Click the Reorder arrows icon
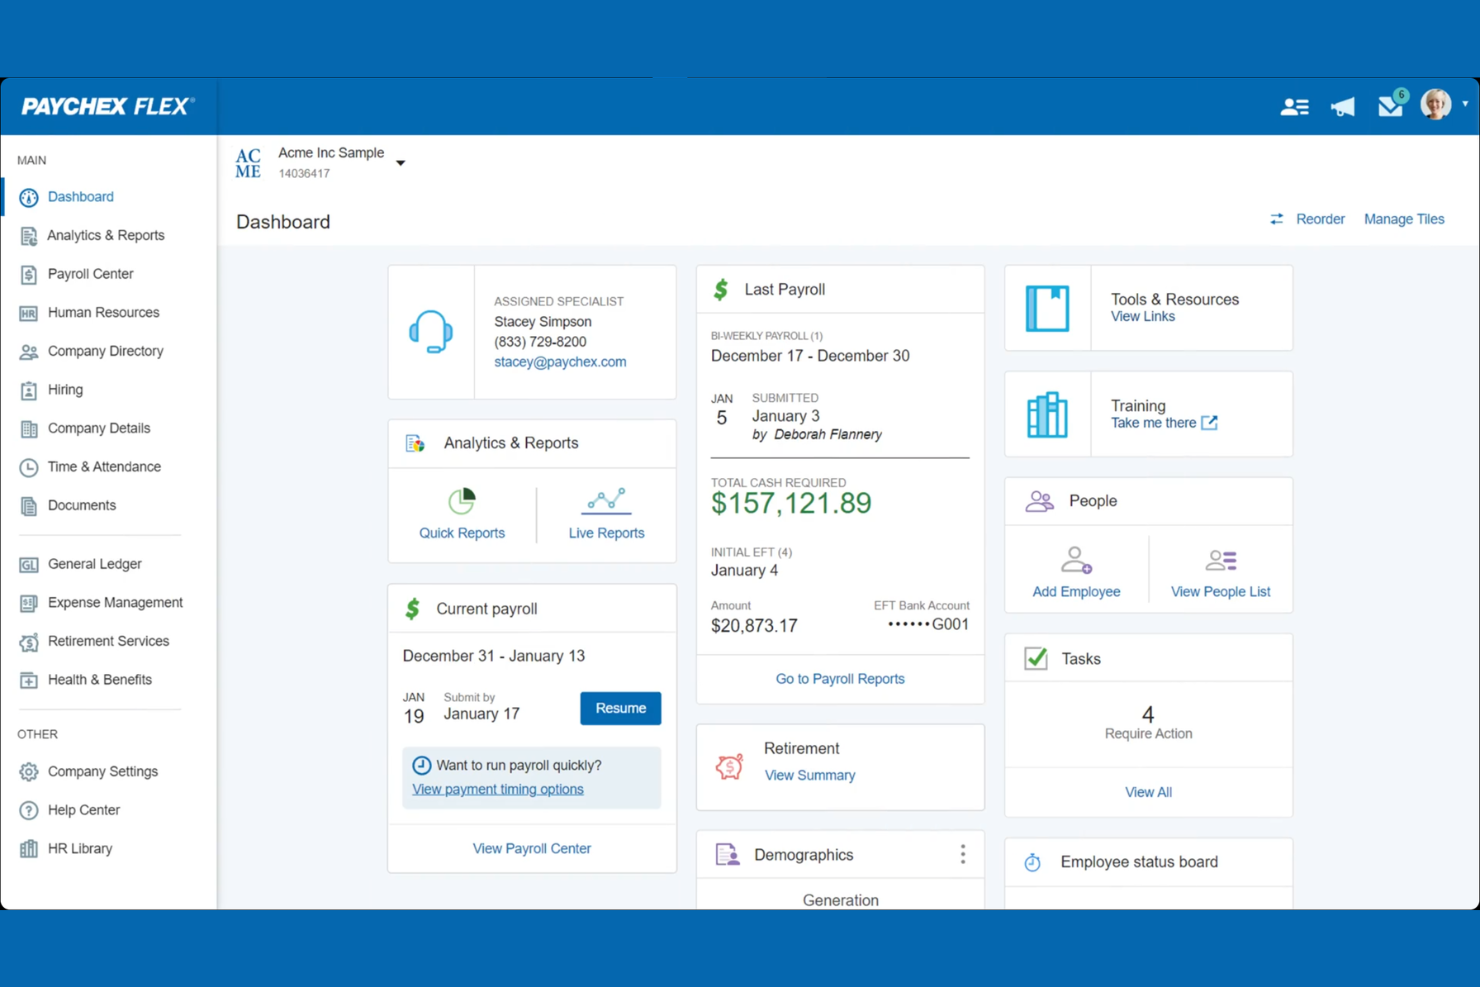This screenshot has height=987, width=1480. point(1277,219)
